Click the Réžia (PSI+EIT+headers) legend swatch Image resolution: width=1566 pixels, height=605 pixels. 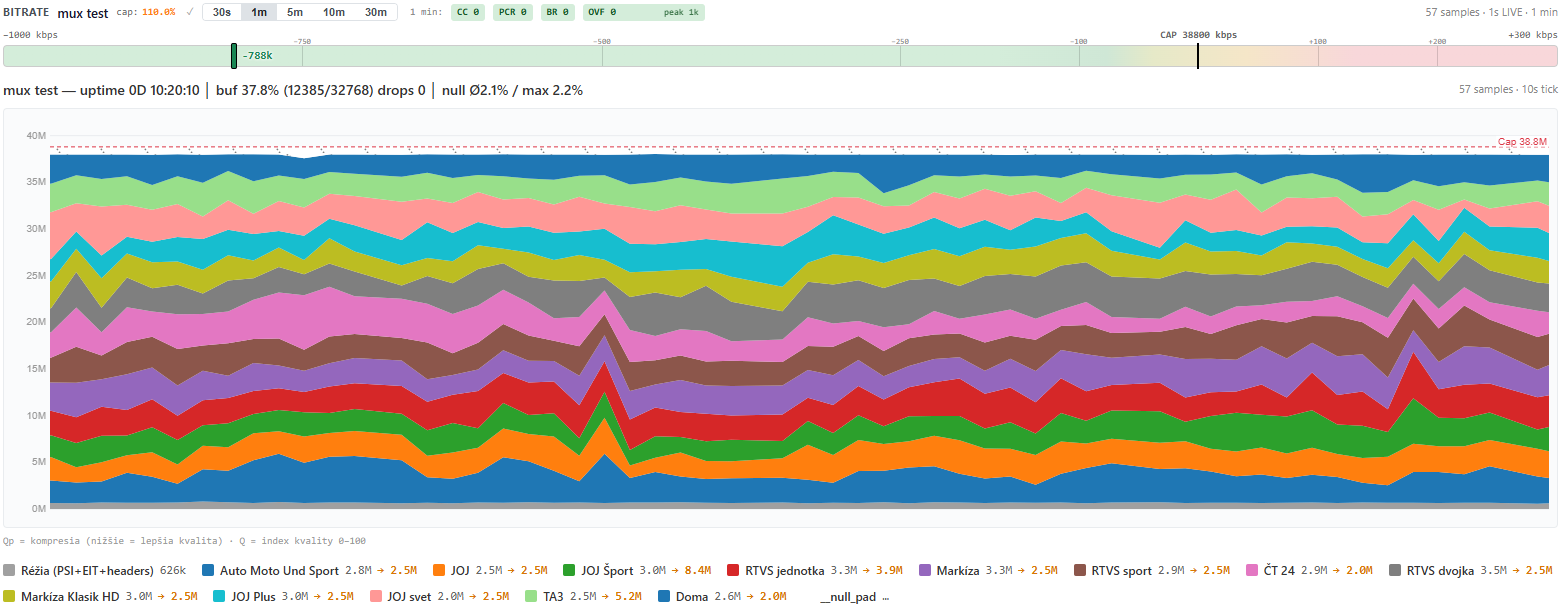tap(10, 570)
